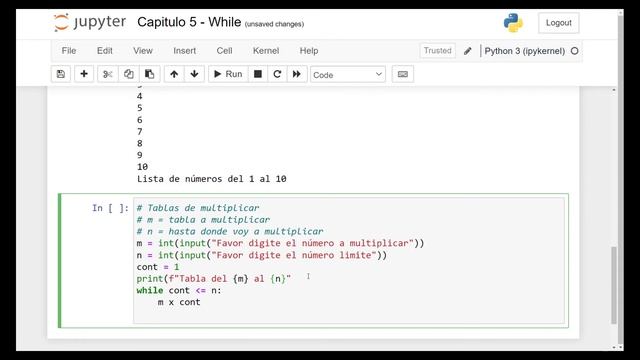Screen dimensions: 640x360
Task: Click output number 4
Action: pos(140,96)
